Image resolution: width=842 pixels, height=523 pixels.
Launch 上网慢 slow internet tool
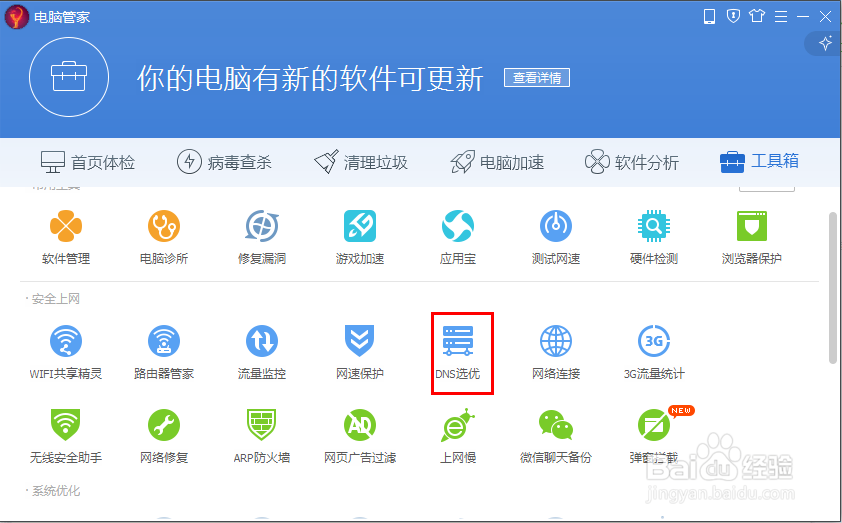click(x=458, y=436)
